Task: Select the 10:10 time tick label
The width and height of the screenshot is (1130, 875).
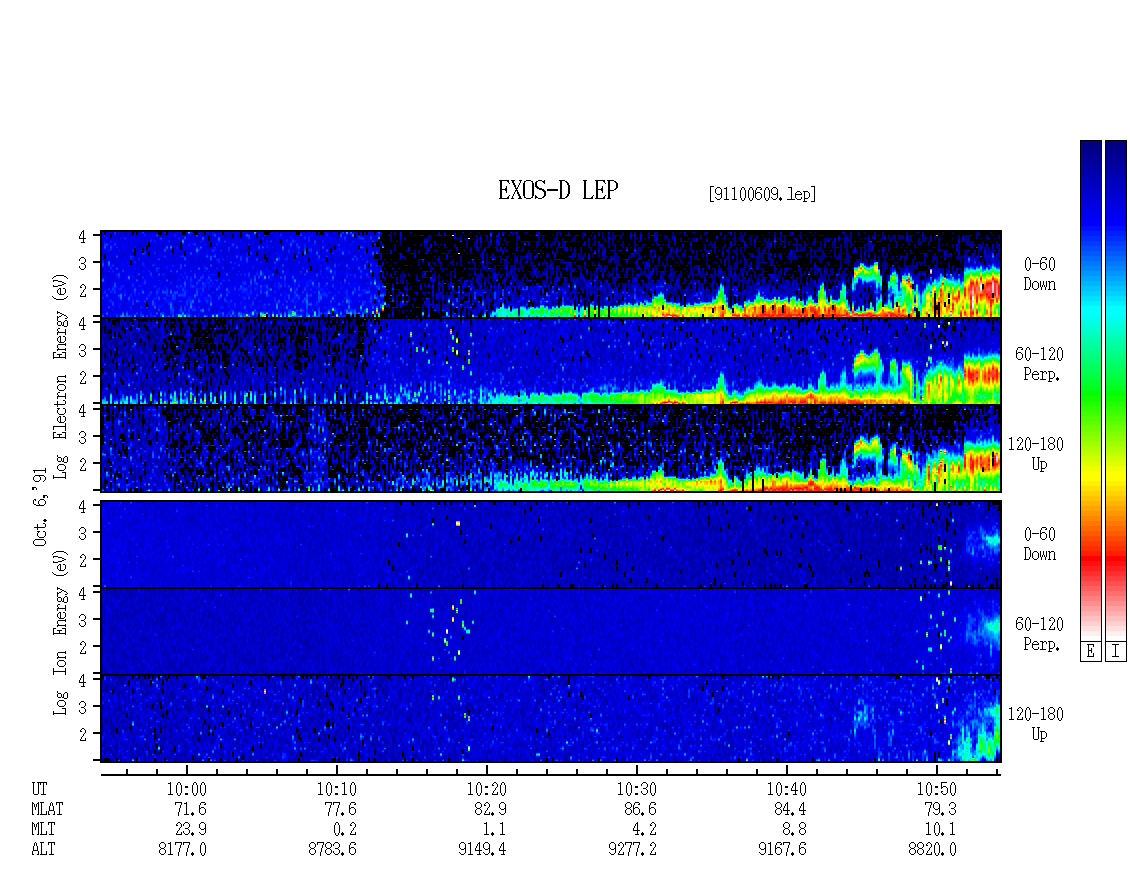Action: (x=337, y=789)
